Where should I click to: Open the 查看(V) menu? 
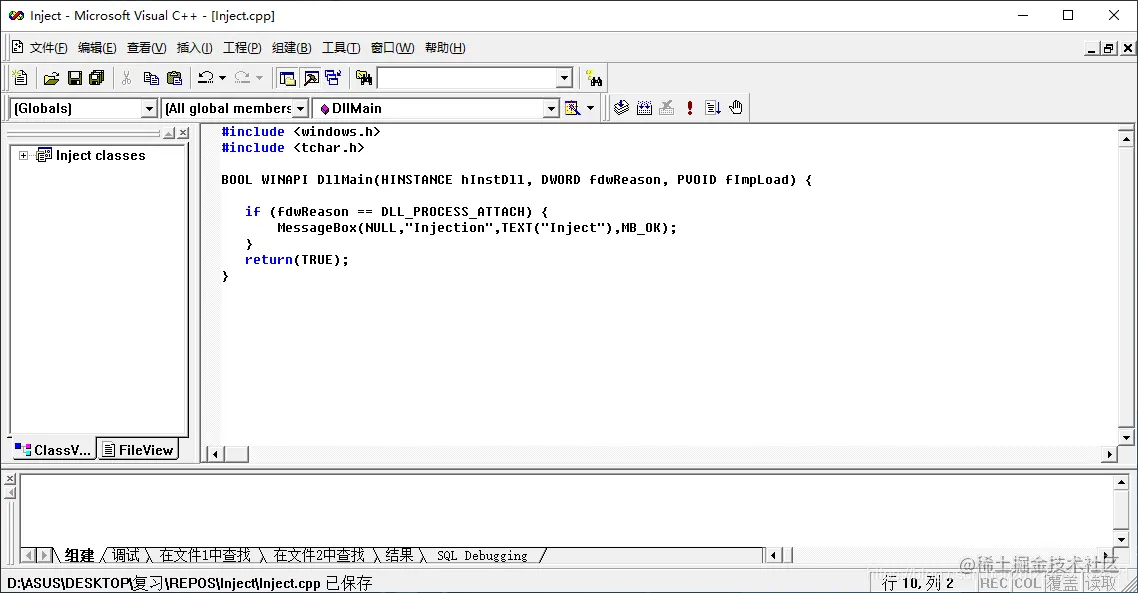click(147, 48)
